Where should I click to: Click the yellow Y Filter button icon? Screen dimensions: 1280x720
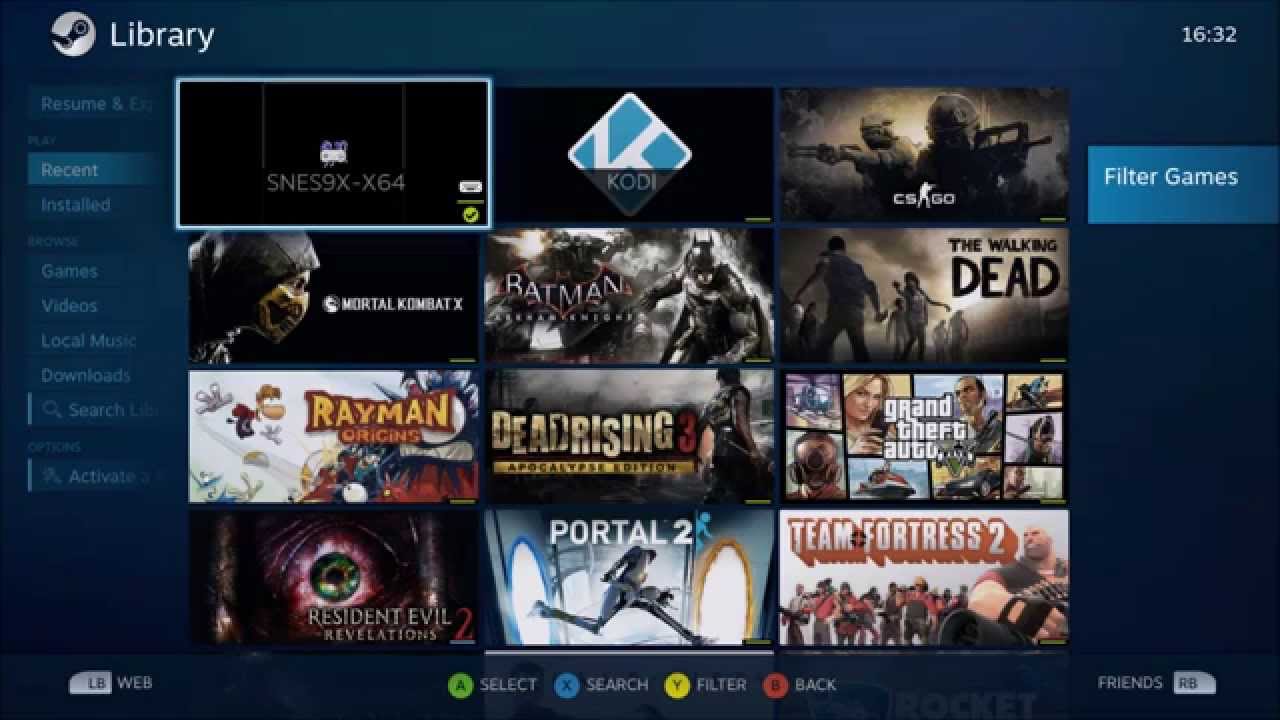[676, 685]
